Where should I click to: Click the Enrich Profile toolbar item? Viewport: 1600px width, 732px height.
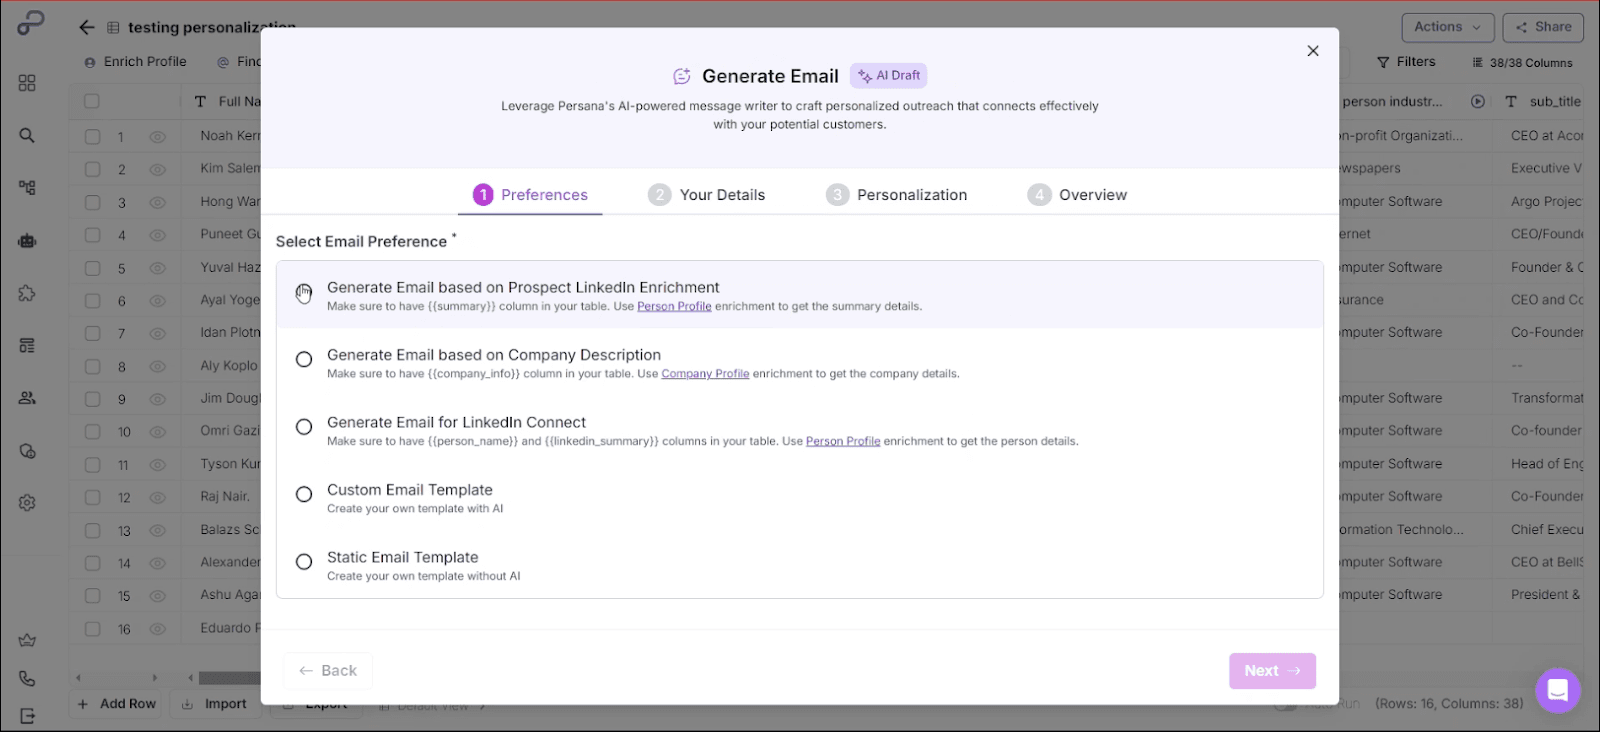pos(135,62)
